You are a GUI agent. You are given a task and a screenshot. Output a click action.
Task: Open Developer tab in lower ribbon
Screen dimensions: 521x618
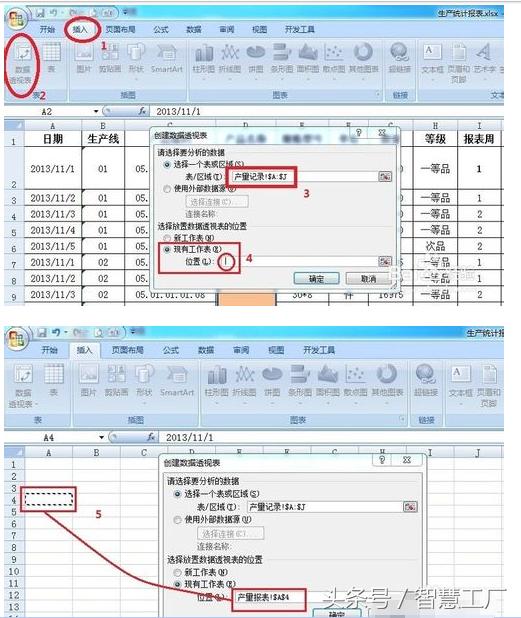pyautogui.click(x=318, y=350)
